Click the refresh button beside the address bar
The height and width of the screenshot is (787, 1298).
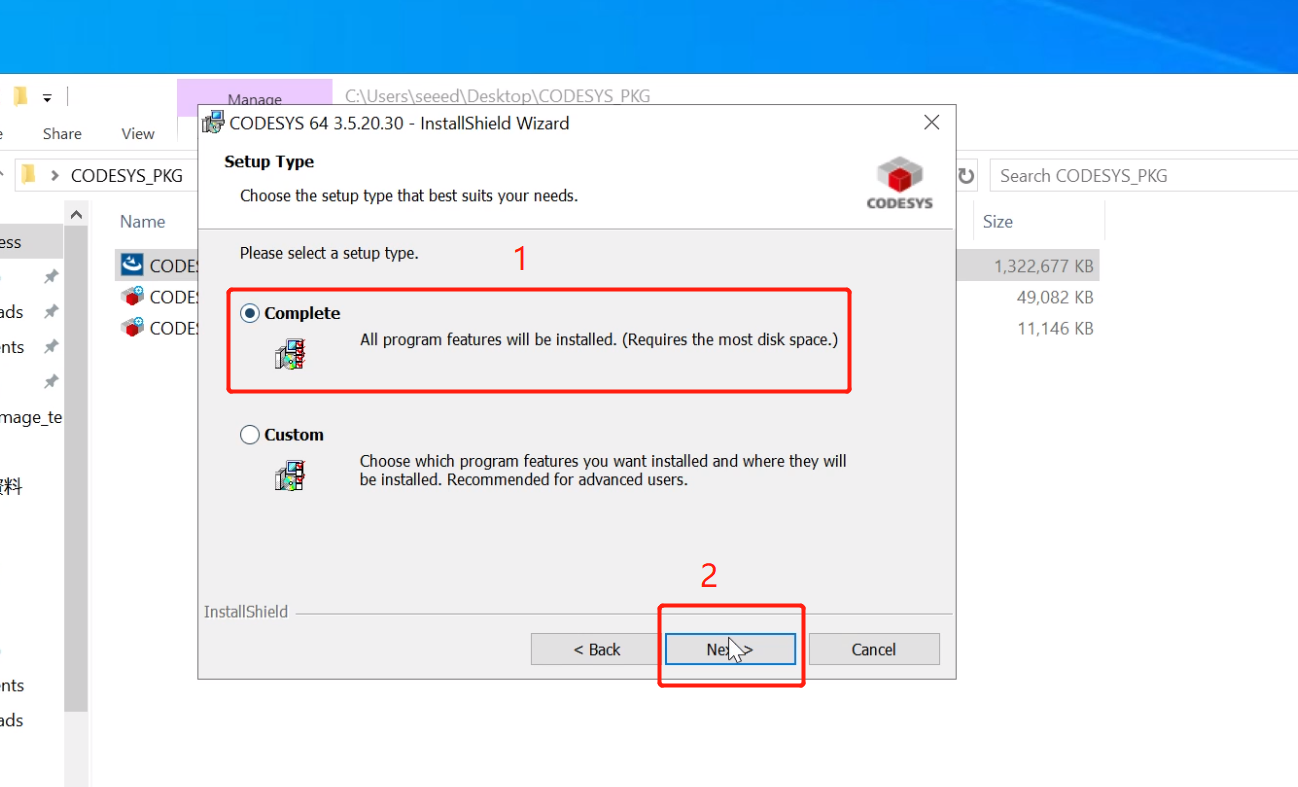pyautogui.click(x=966, y=176)
